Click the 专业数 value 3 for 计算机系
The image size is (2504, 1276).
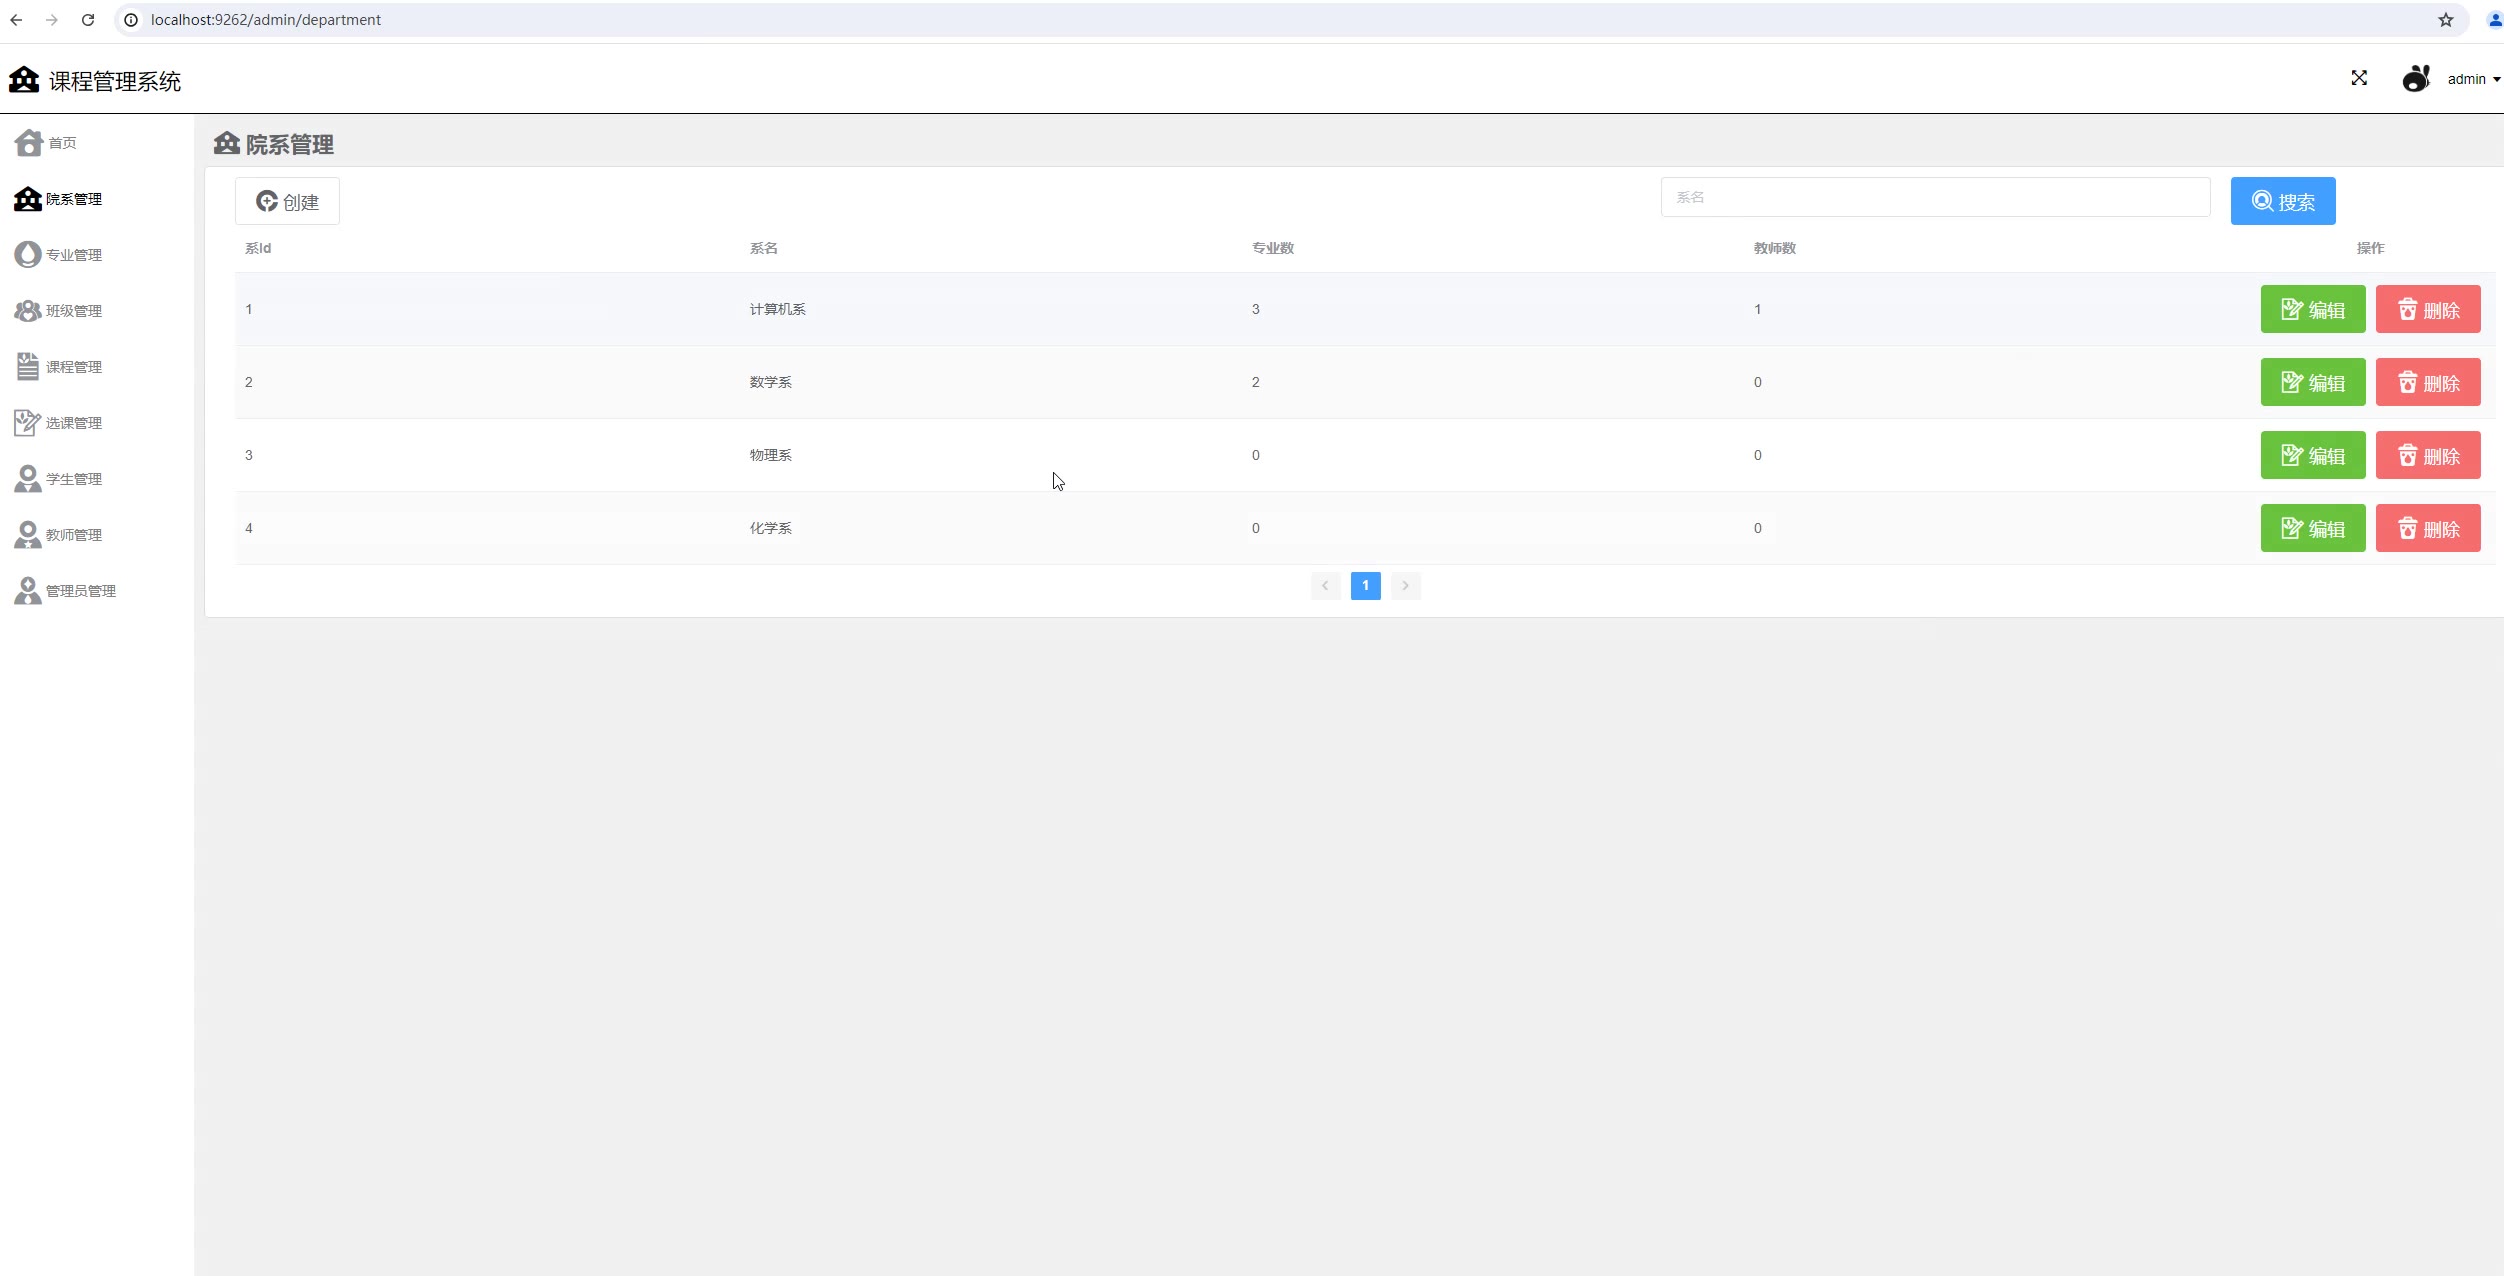coord(1256,309)
